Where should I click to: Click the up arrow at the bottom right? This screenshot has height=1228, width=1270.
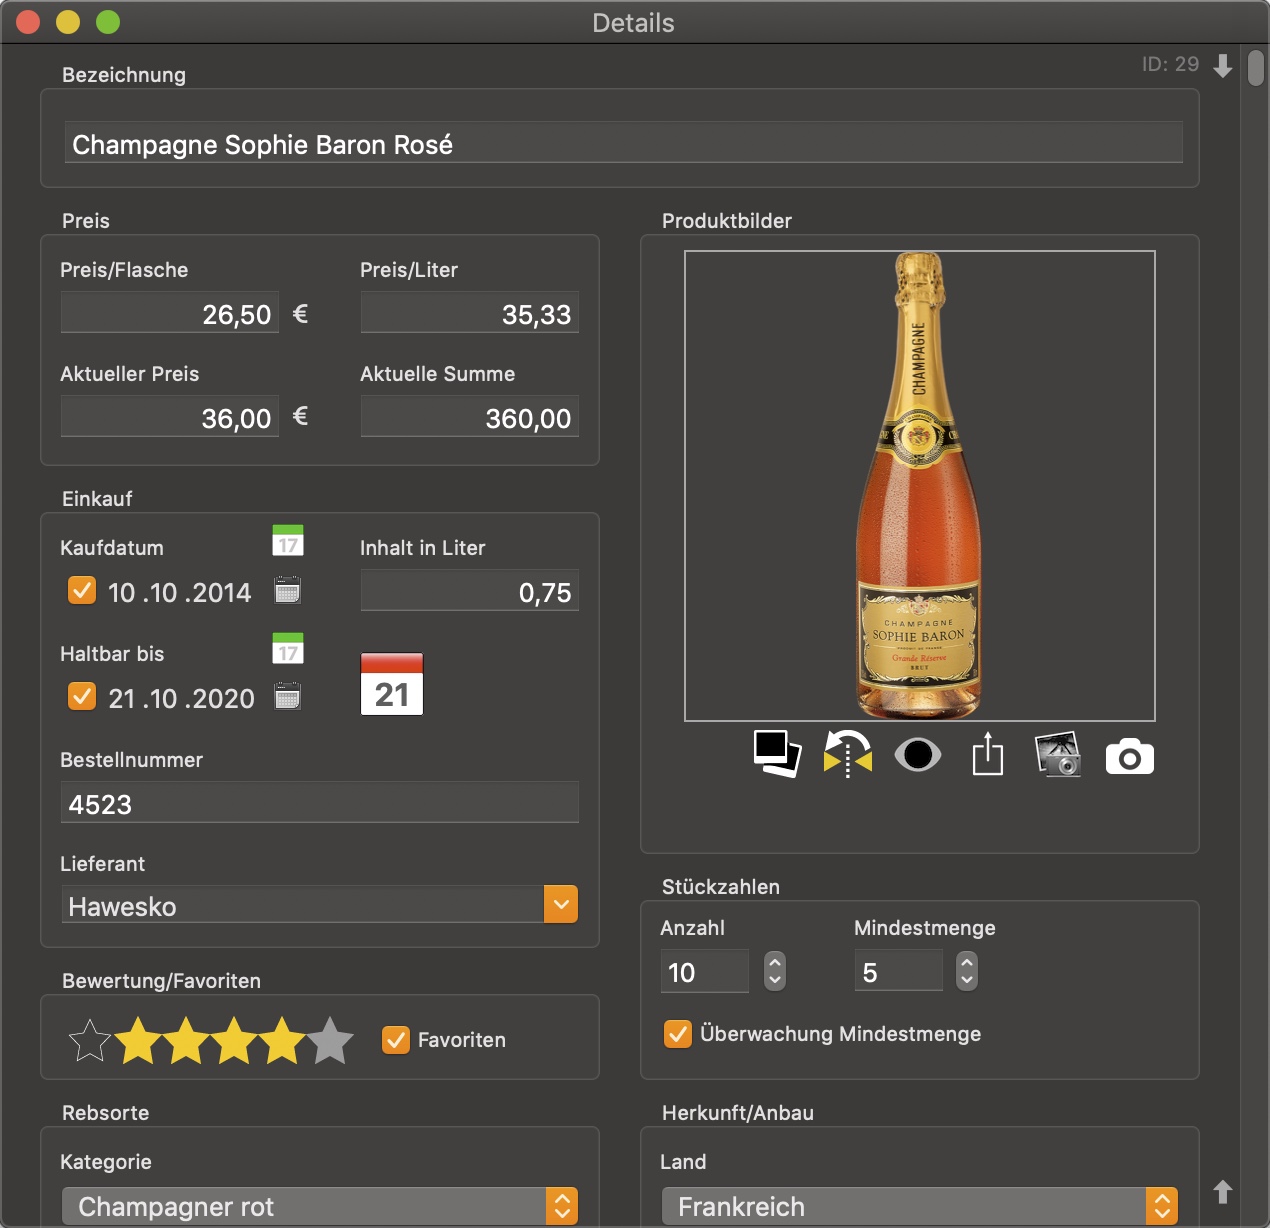(x=1223, y=1192)
